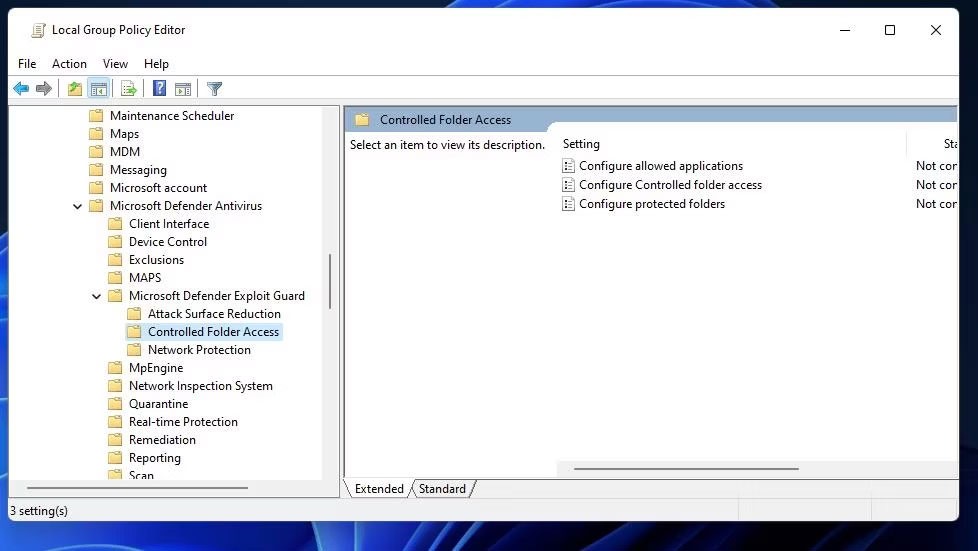Switch to the Standard tab
Image resolution: width=978 pixels, height=551 pixels.
(x=442, y=489)
